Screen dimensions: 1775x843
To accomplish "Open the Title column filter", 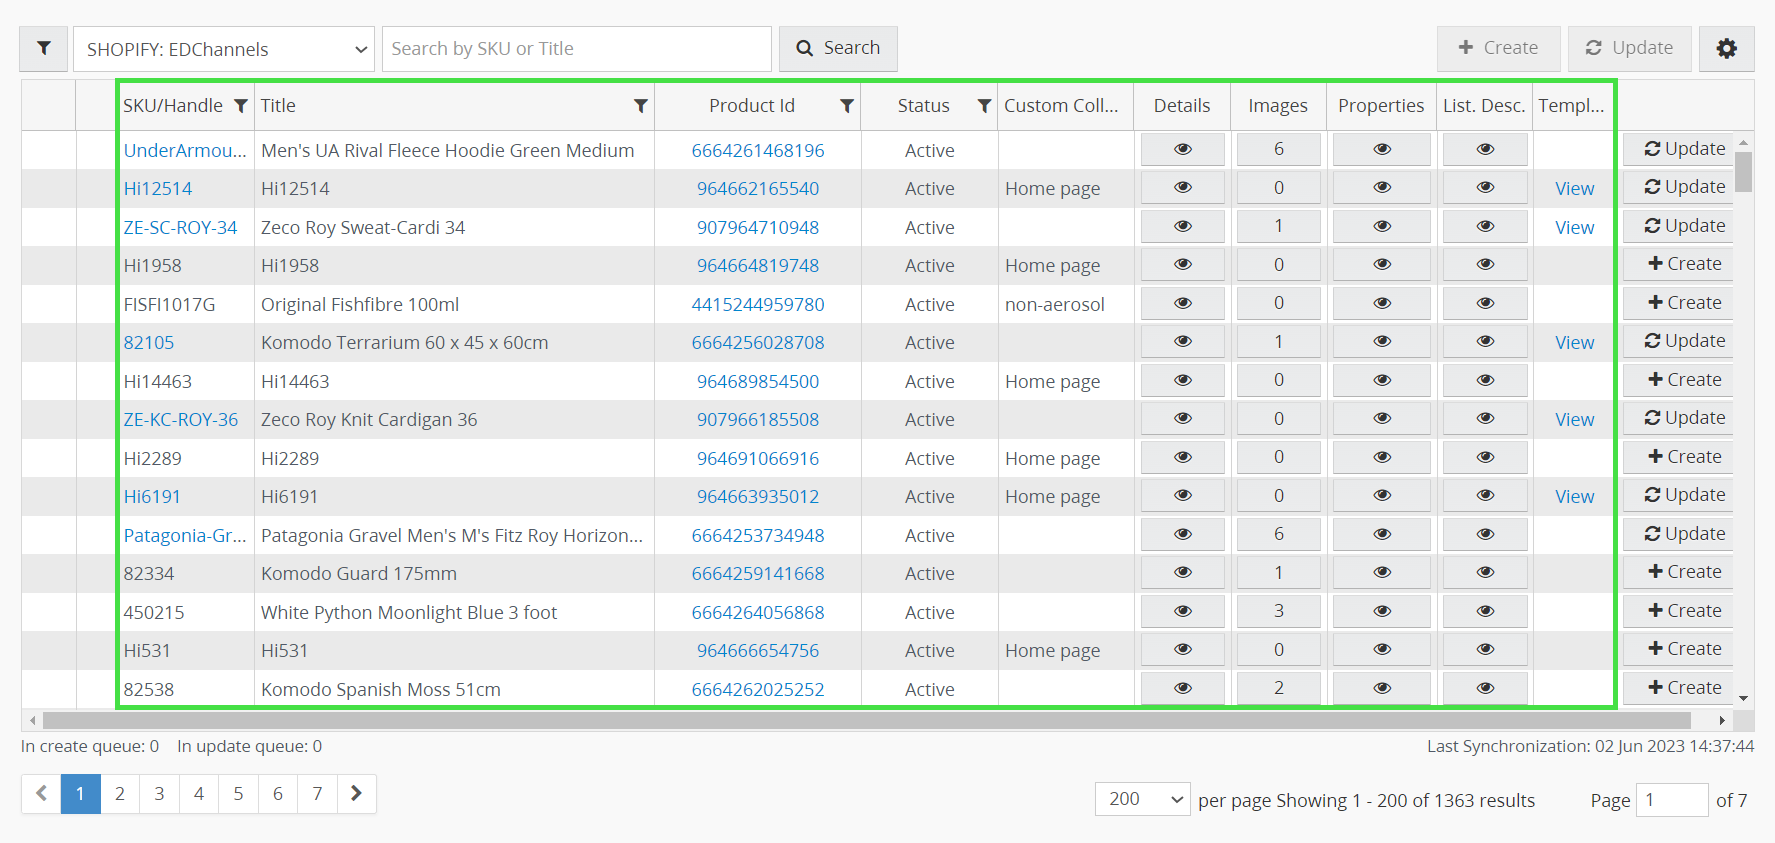I will [x=640, y=106].
